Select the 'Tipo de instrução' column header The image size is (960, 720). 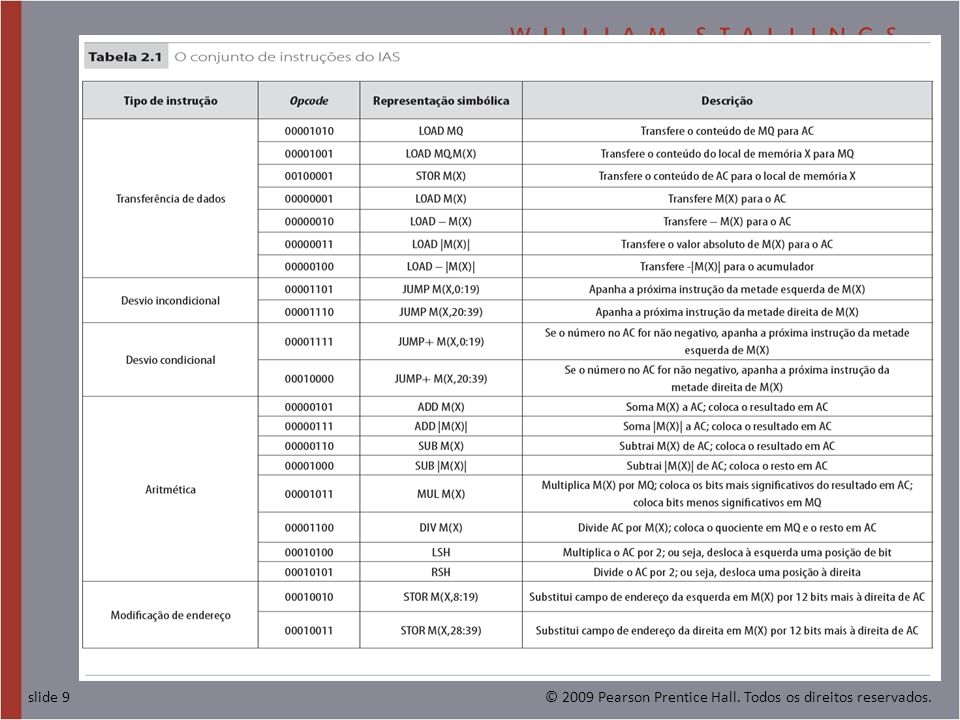(x=170, y=100)
